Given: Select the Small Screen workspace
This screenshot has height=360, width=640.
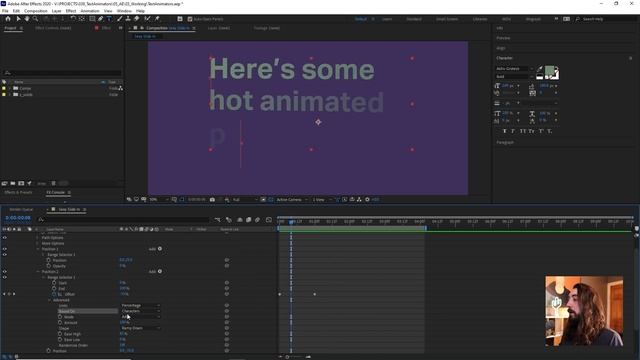Looking at the screenshot, I should [x=447, y=19].
